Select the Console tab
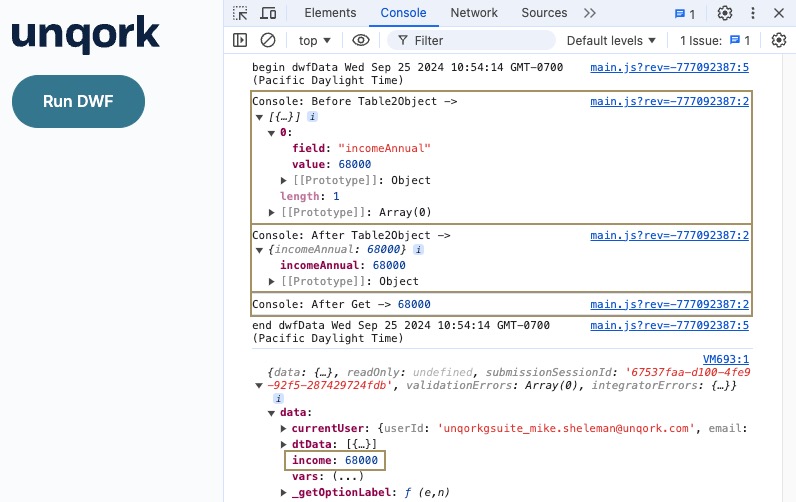This screenshot has height=502, width=796. click(403, 13)
